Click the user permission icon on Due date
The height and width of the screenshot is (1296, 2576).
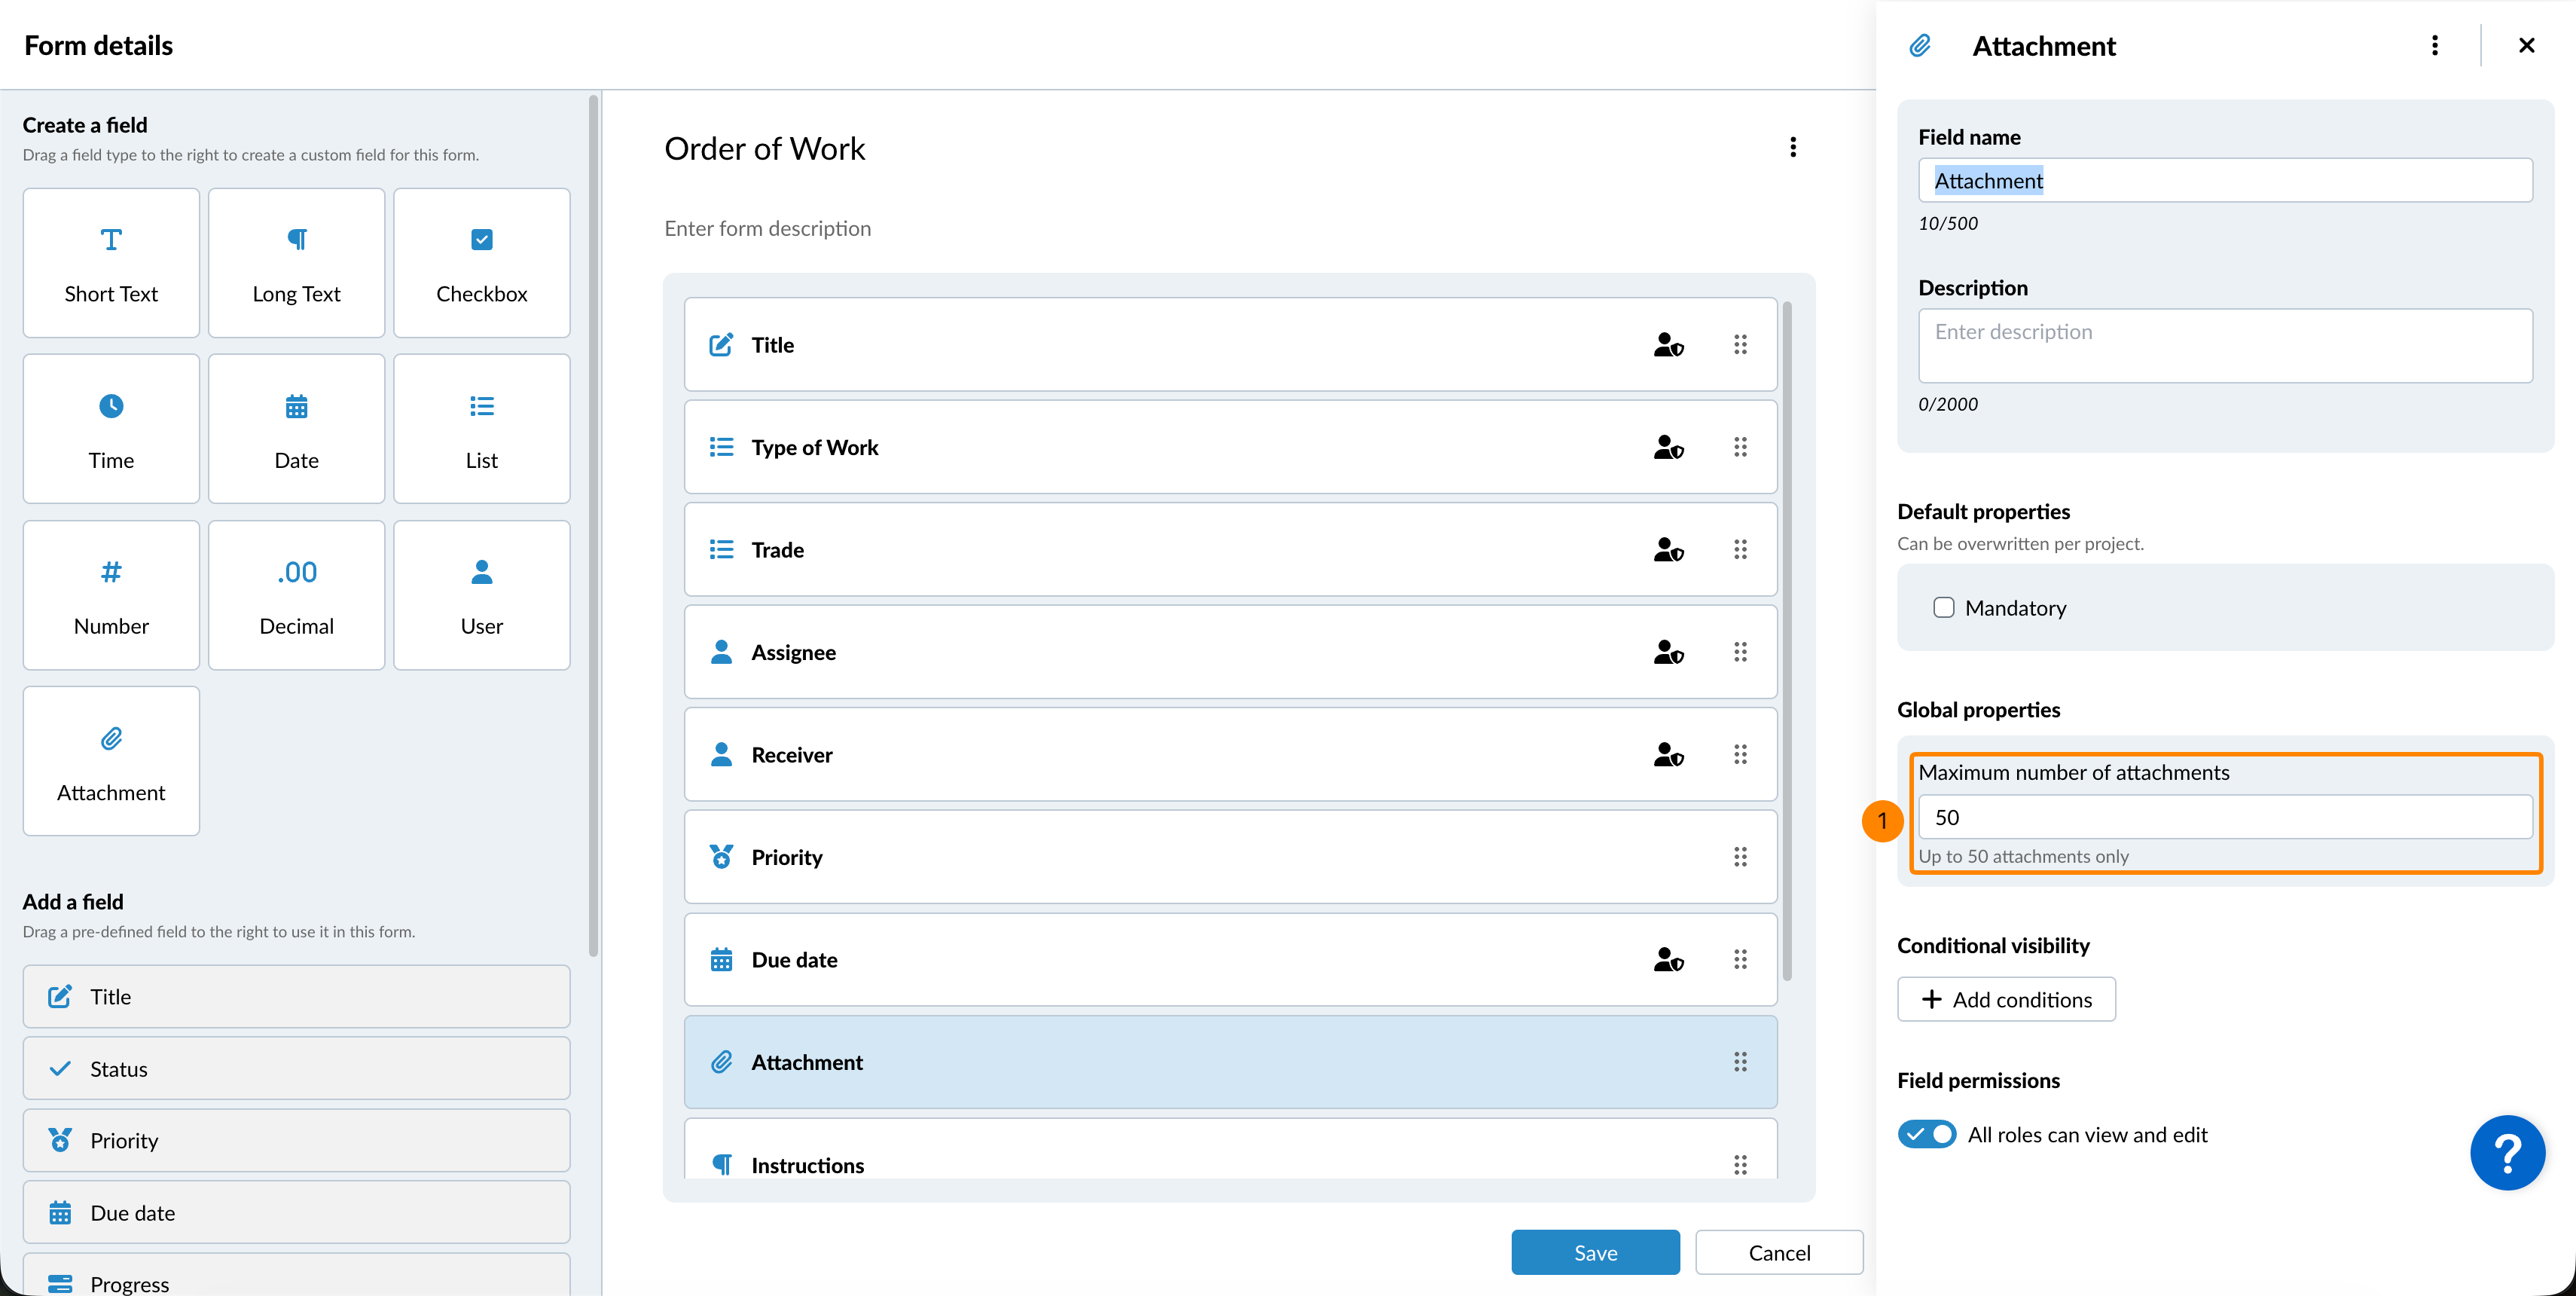(1668, 960)
